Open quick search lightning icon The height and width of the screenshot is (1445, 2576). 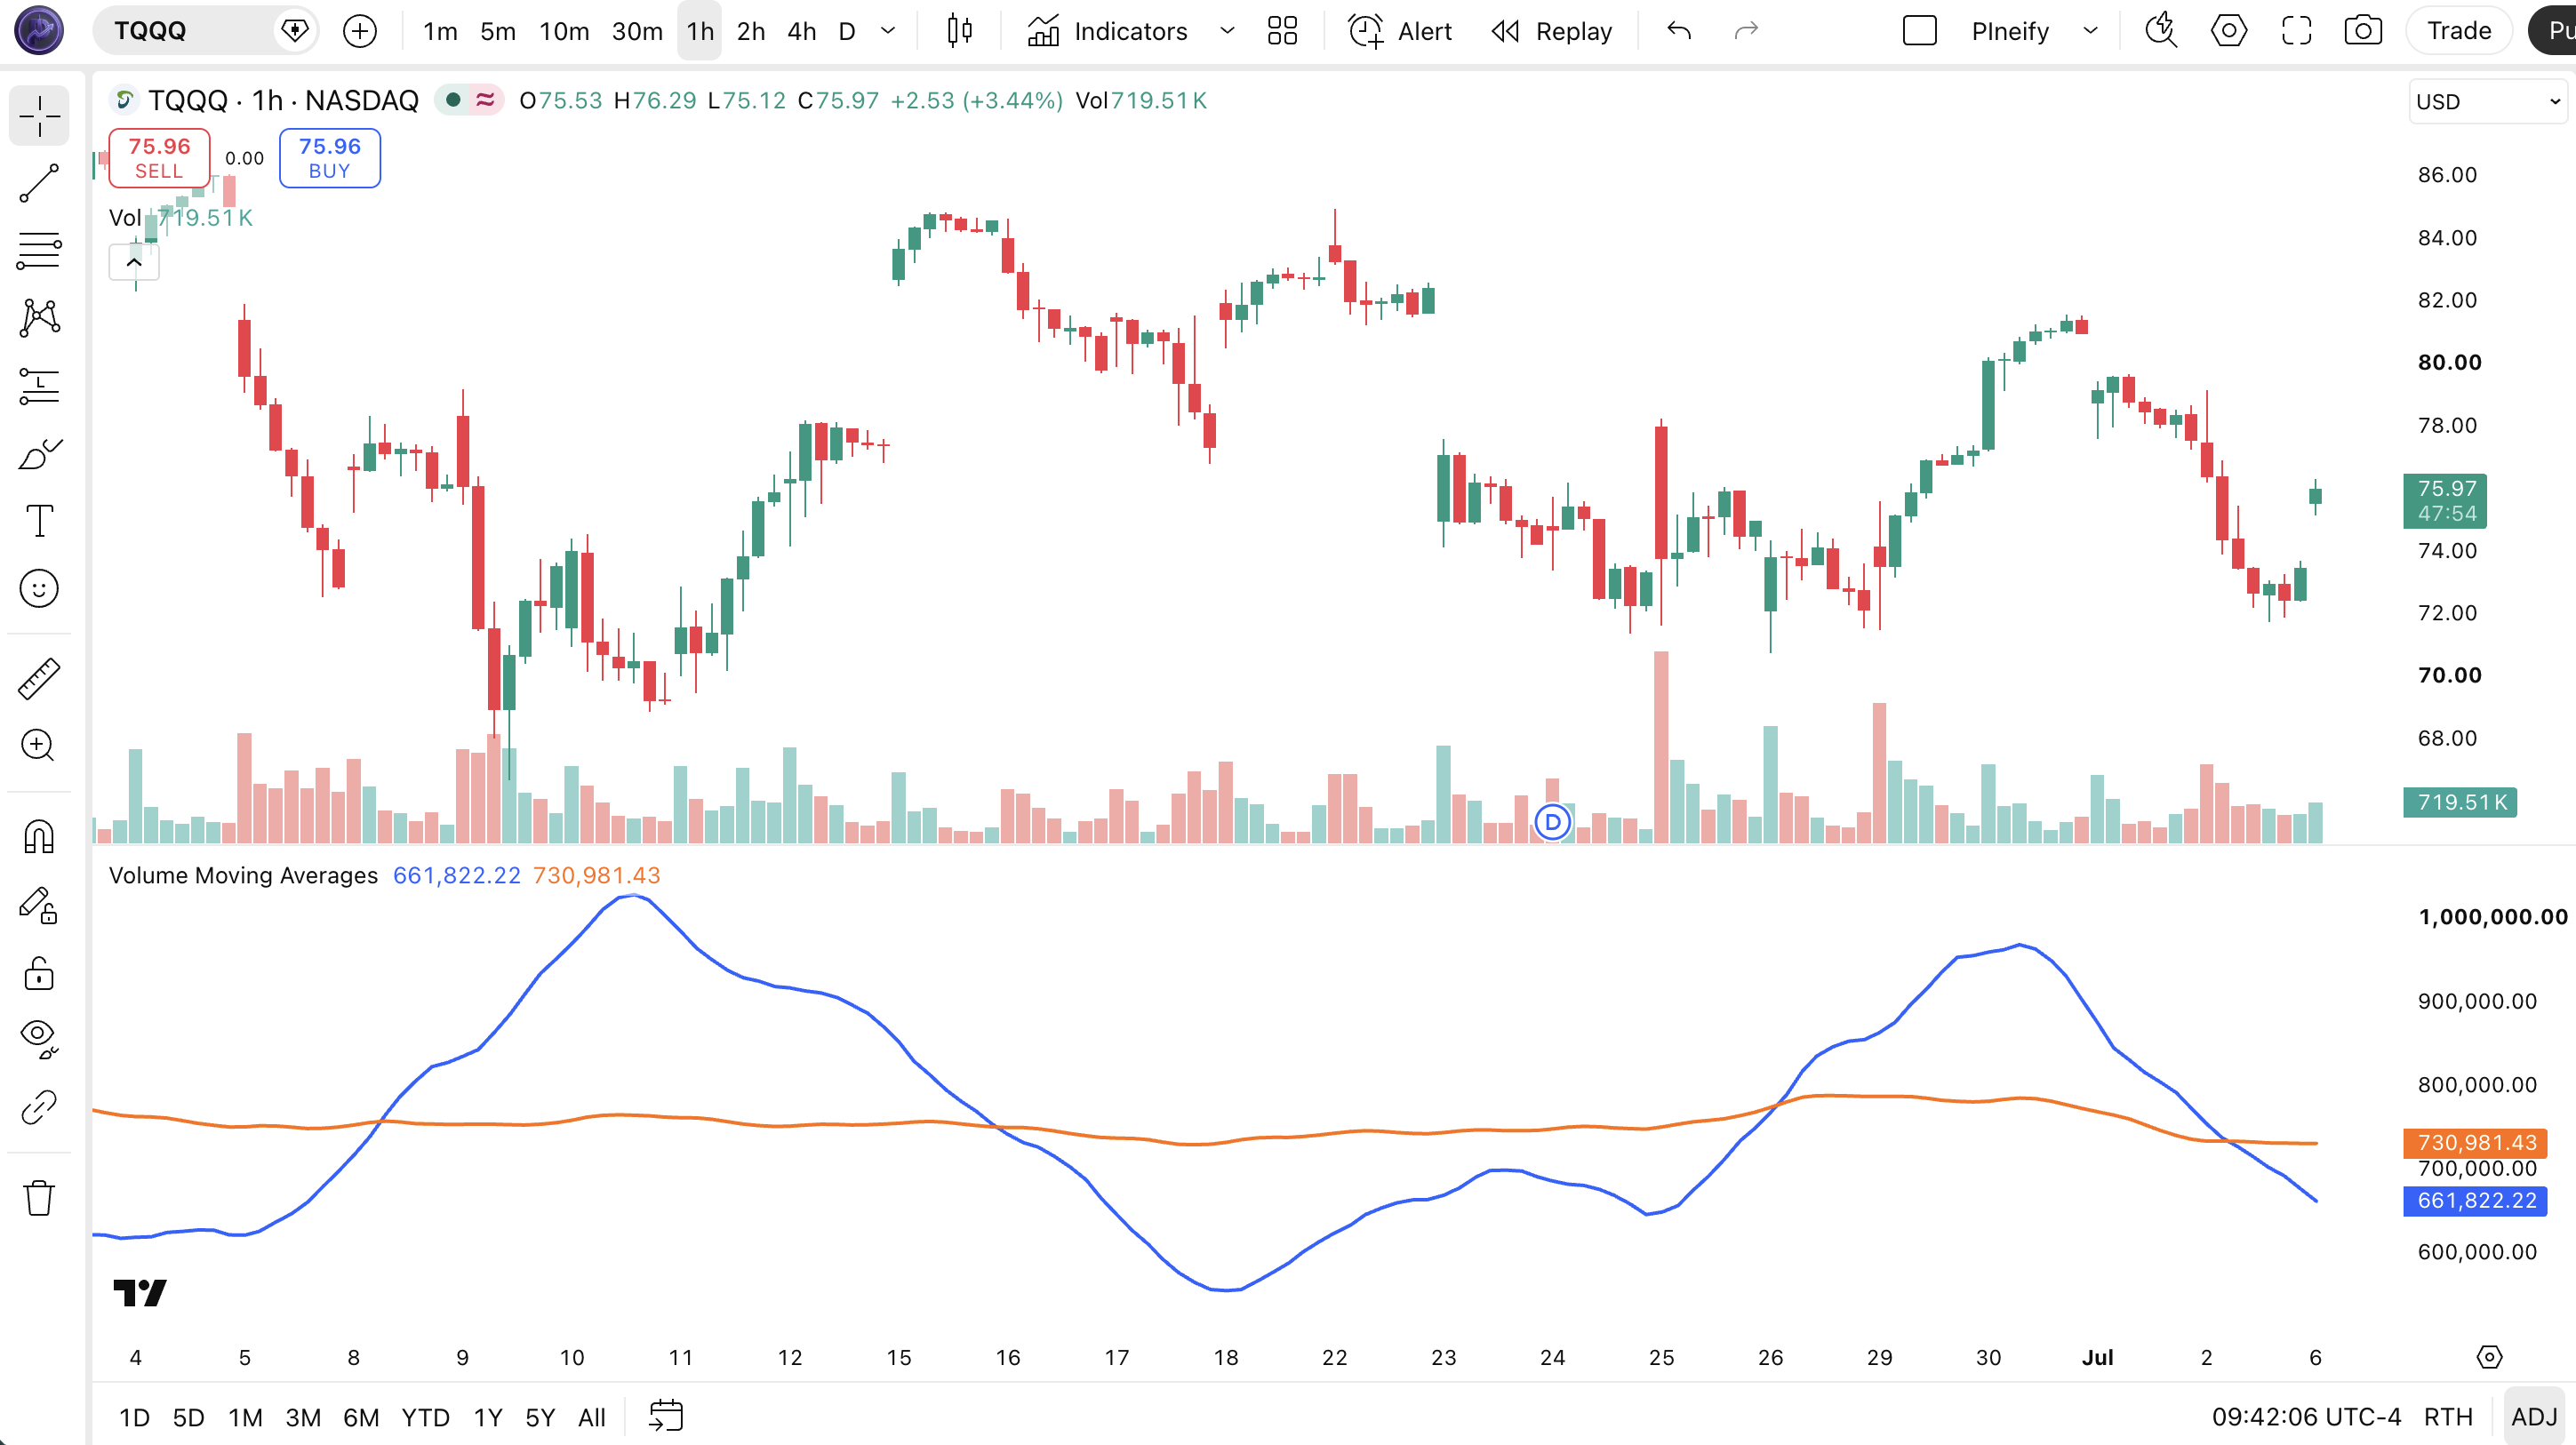(x=2161, y=31)
